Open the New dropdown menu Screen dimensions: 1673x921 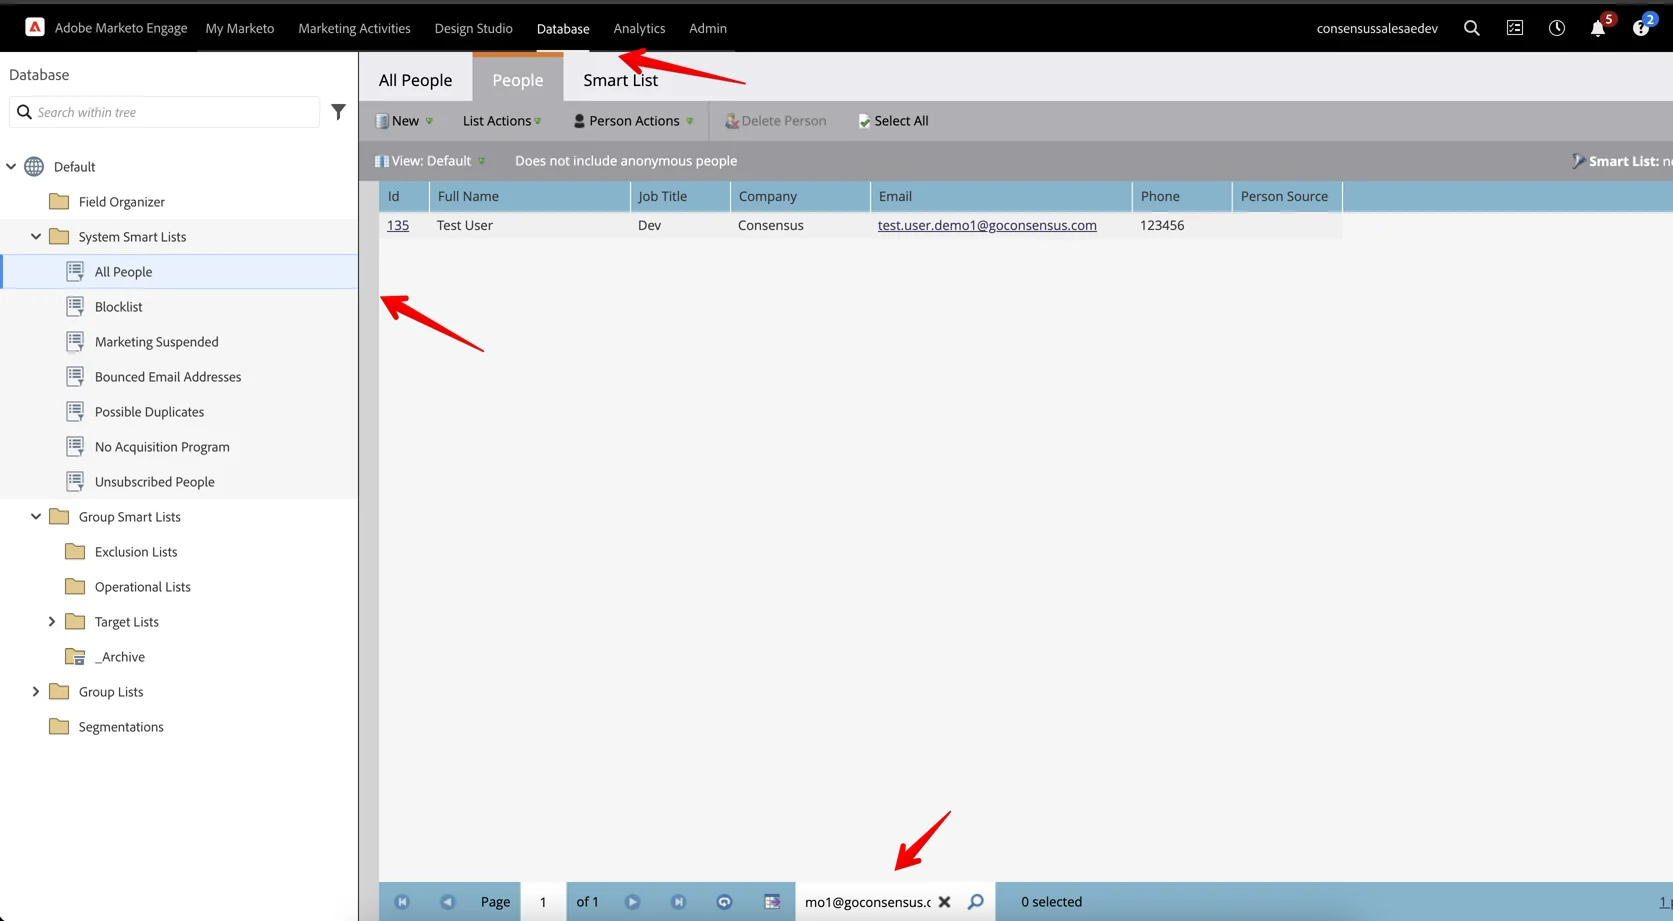[x=404, y=121]
